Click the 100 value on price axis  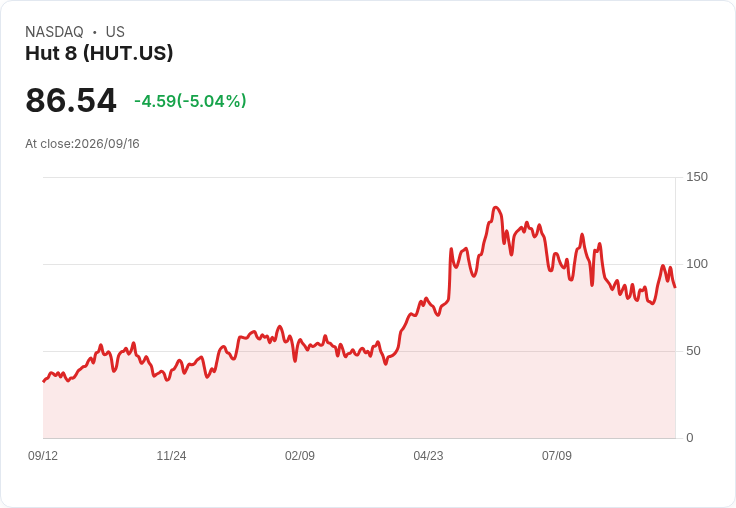(697, 264)
